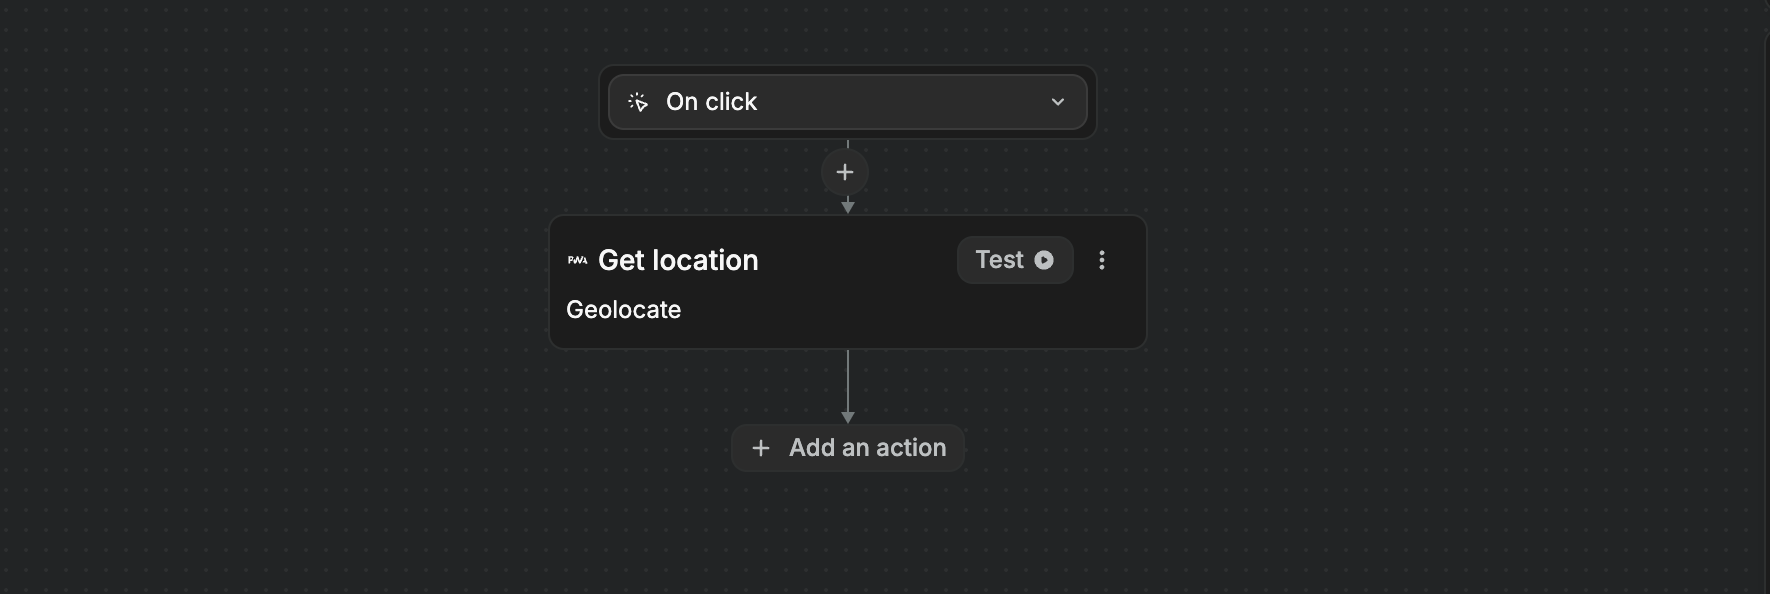Viewport: 1770px width, 594px height.
Task: Select the Geolocate label inside the node
Action: 623,310
